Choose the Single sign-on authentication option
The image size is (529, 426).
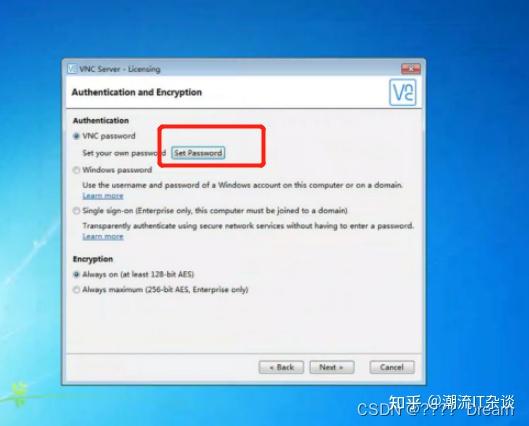point(77,211)
